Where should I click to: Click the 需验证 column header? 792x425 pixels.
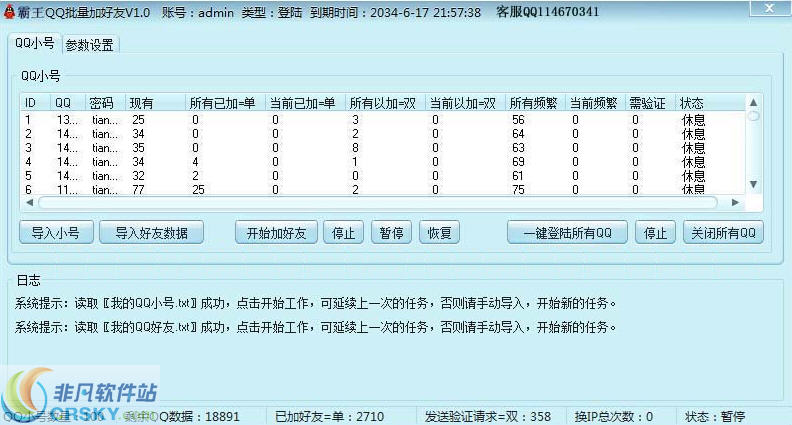[650, 103]
